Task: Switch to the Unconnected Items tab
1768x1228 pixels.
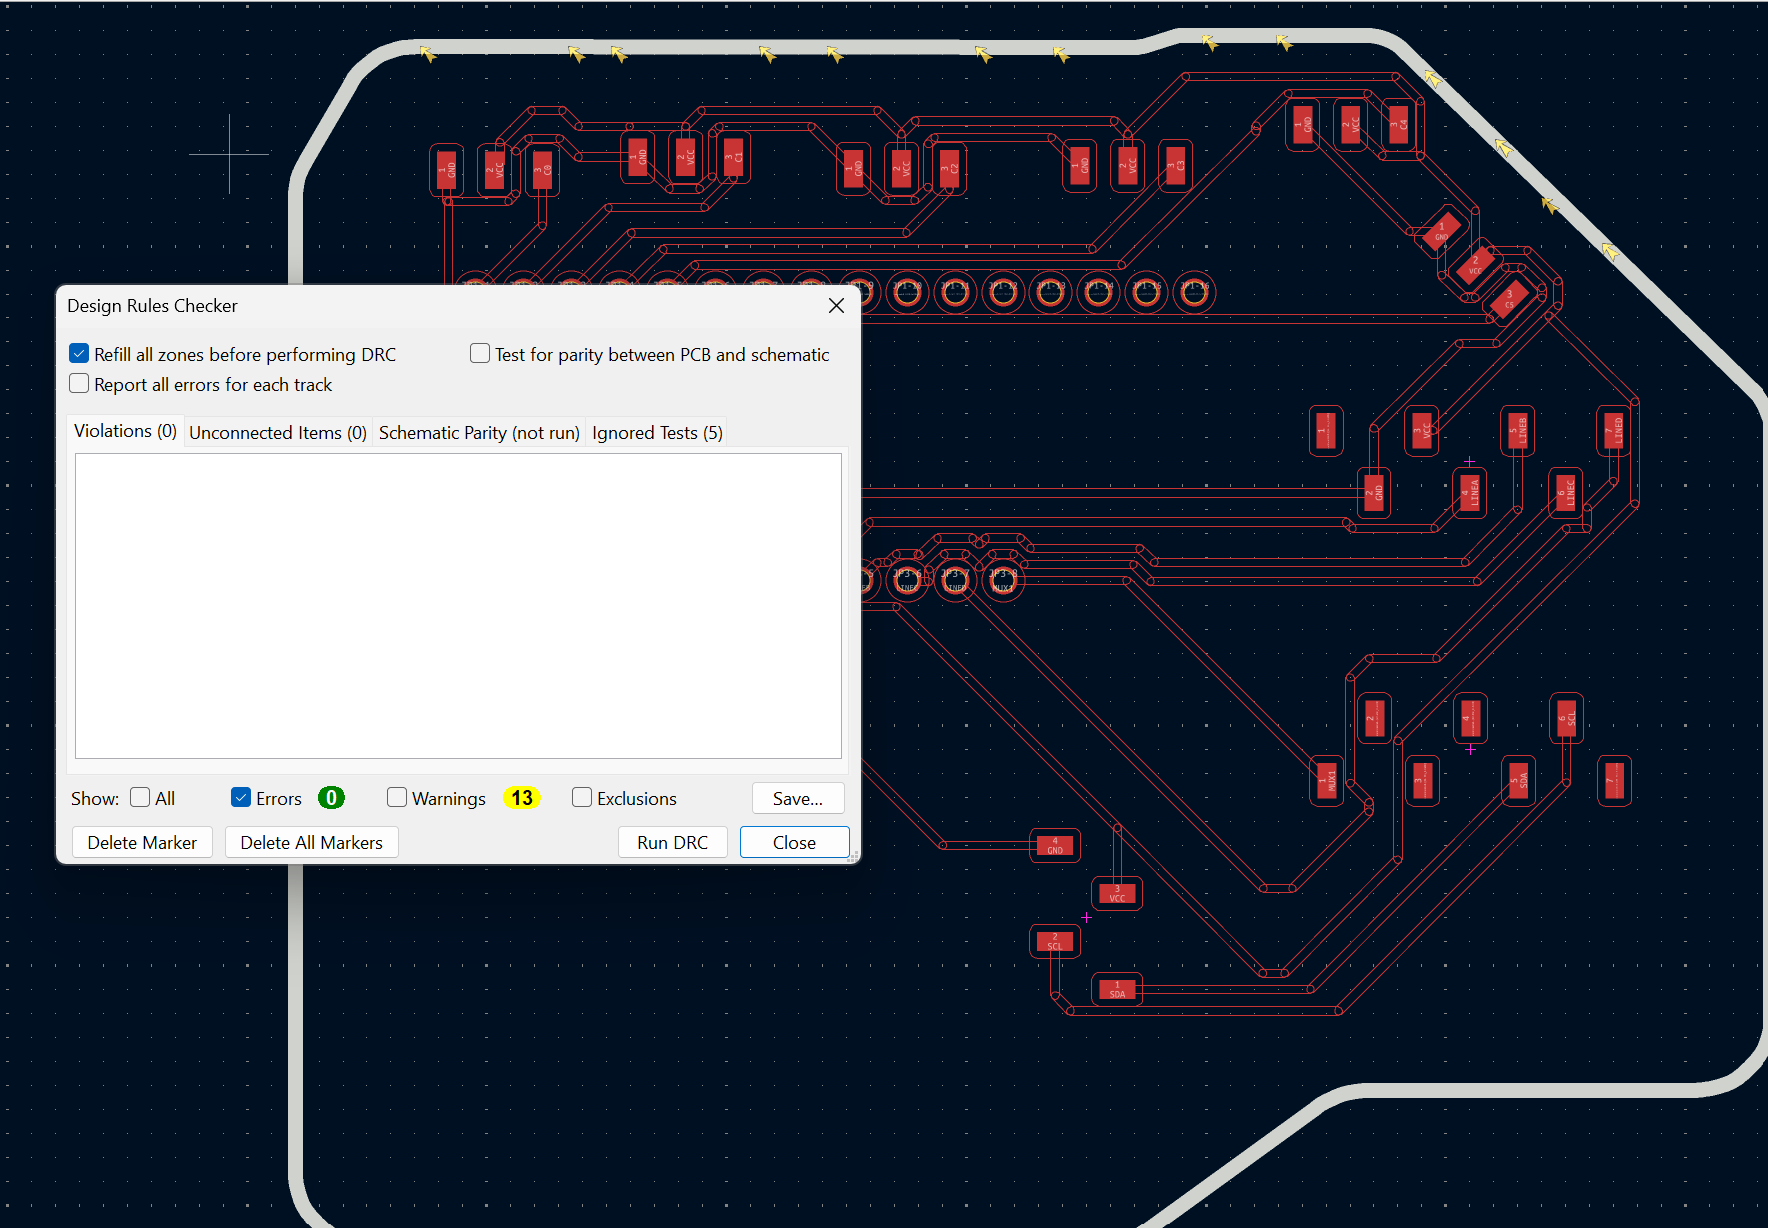Action: [277, 432]
